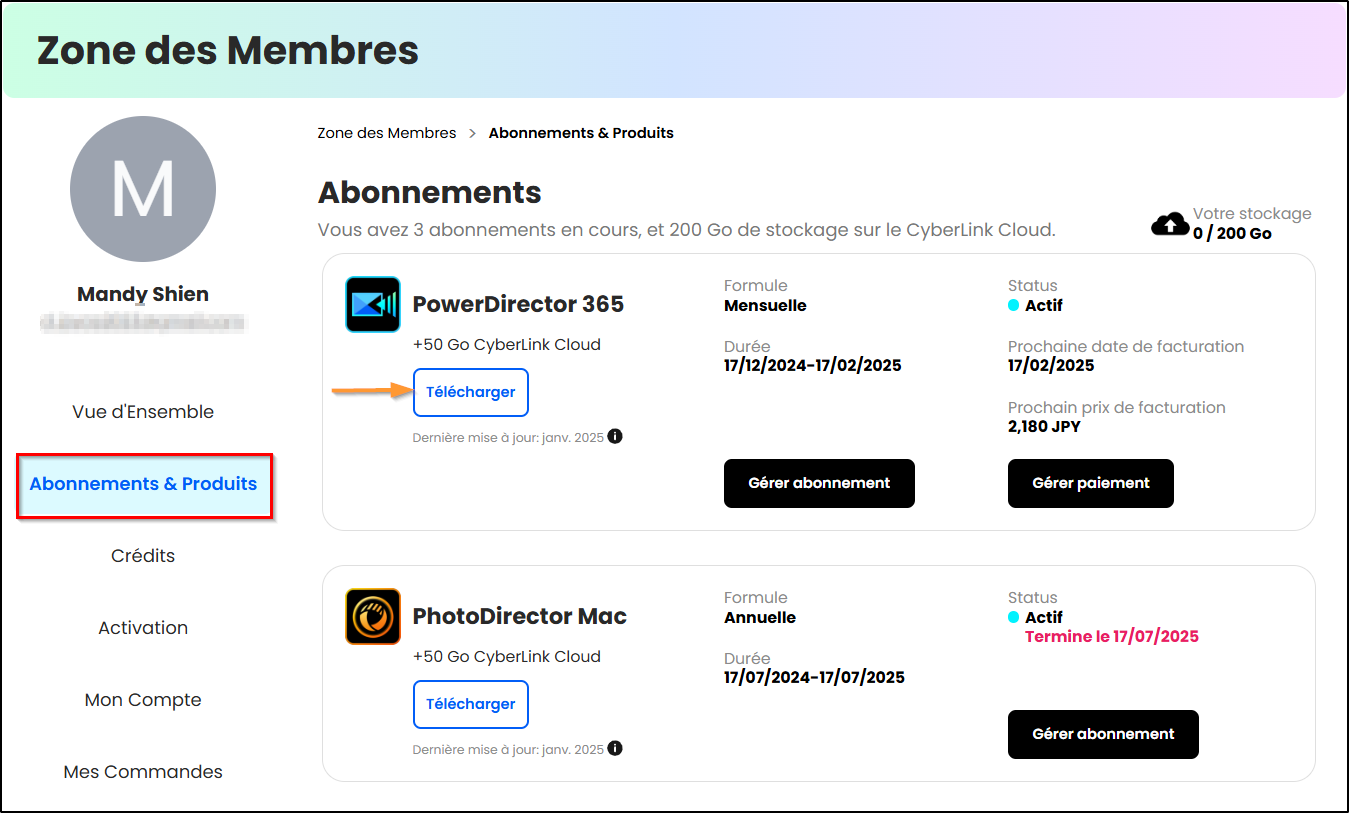Open Crédits from the sidebar

[x=143, y=556]
